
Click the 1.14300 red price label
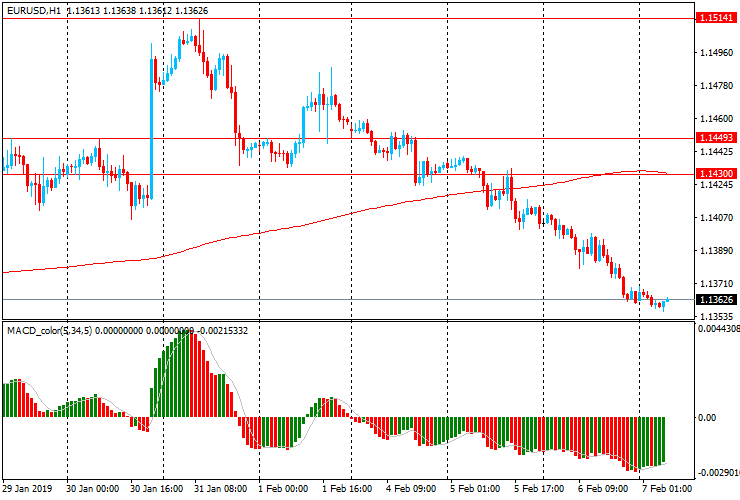point(716,174)
